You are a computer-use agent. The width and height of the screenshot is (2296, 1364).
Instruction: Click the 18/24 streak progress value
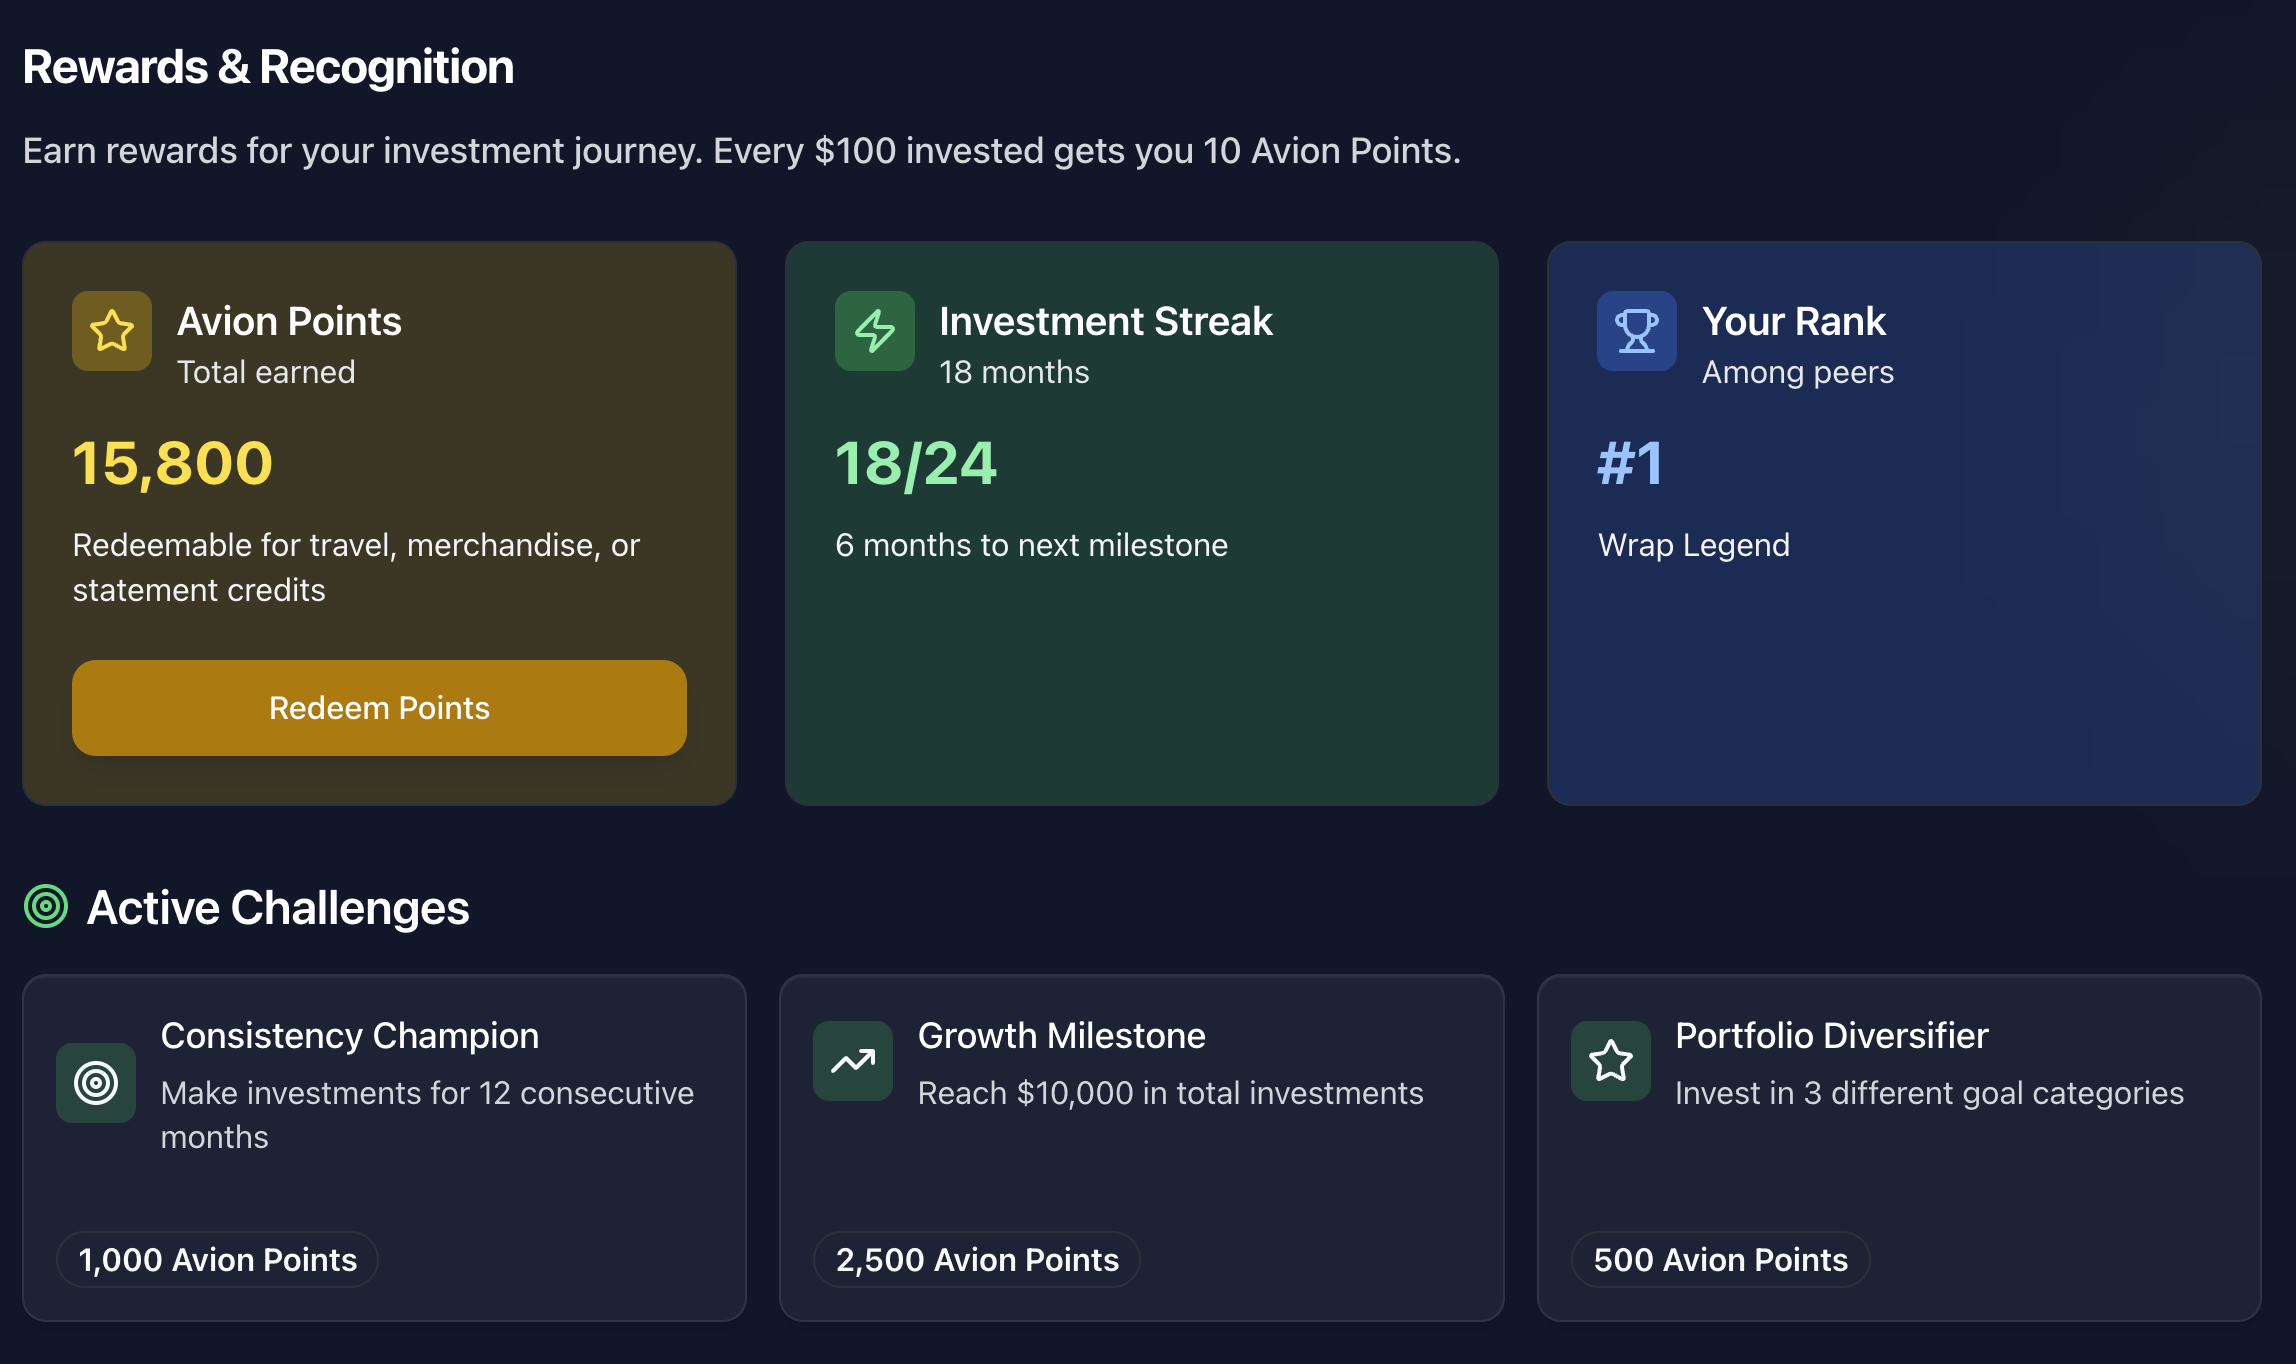tap(916, 464)
